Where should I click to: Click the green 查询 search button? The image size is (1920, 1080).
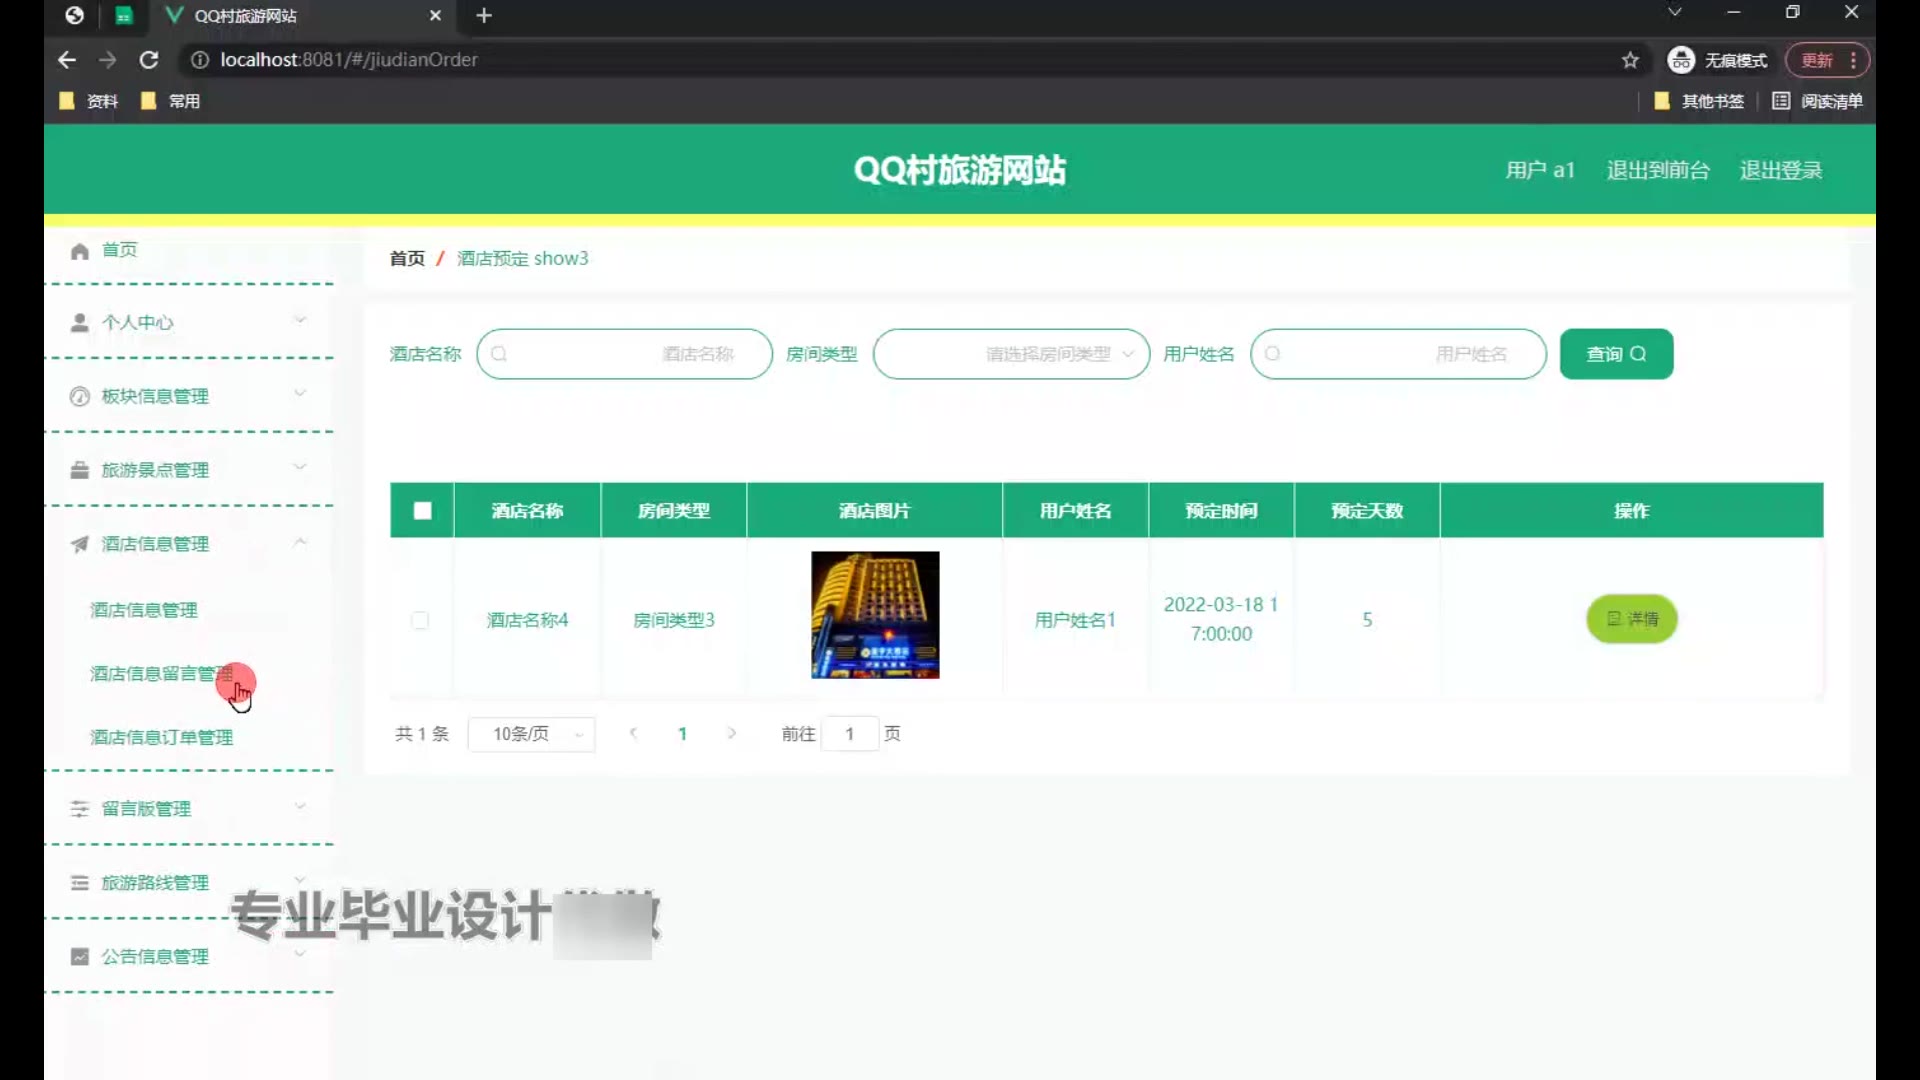tap(1616, 354)
